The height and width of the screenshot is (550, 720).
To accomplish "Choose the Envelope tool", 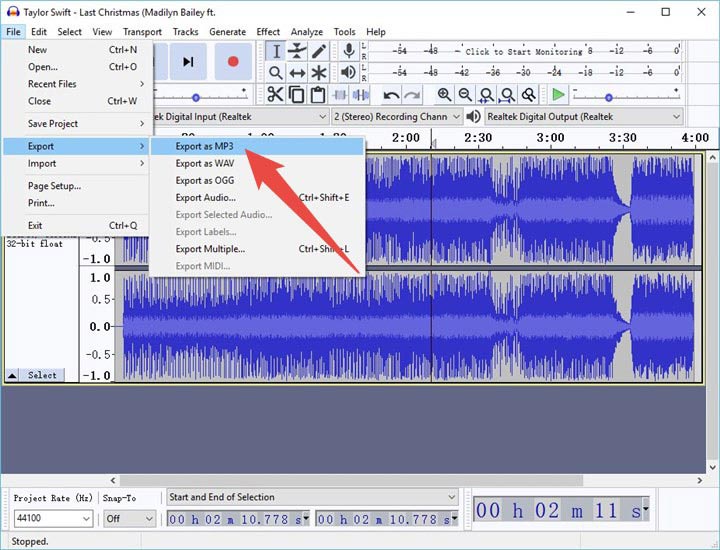I will pos(297,51).
